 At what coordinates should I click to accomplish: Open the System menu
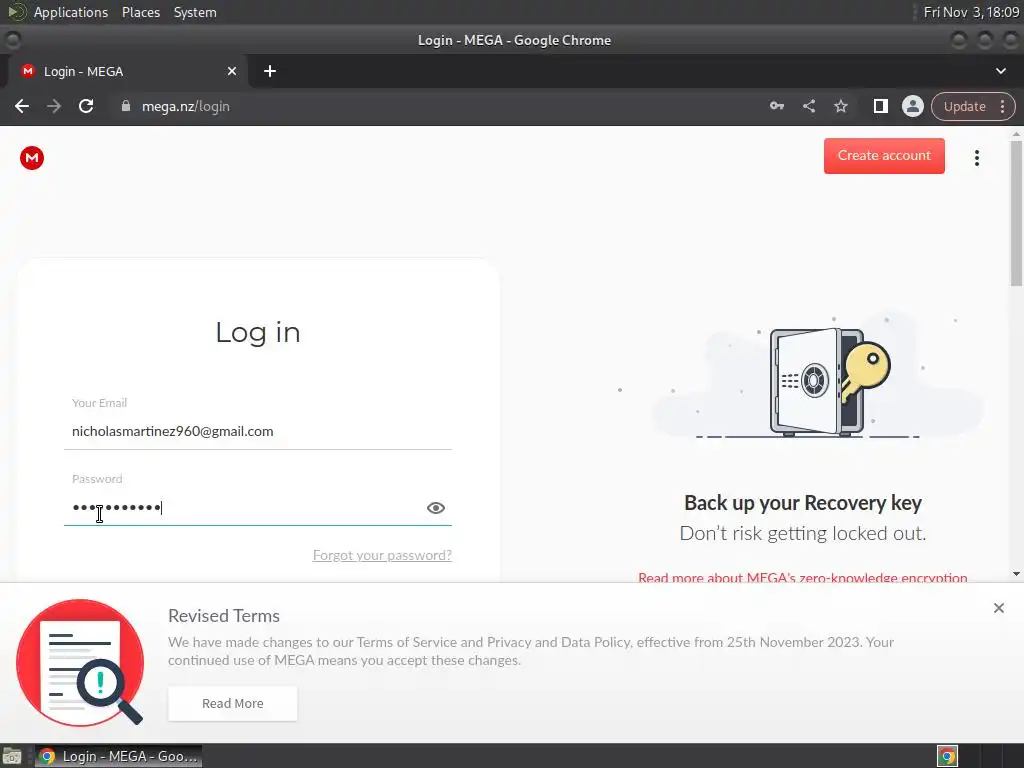click(x=195, y=12)
